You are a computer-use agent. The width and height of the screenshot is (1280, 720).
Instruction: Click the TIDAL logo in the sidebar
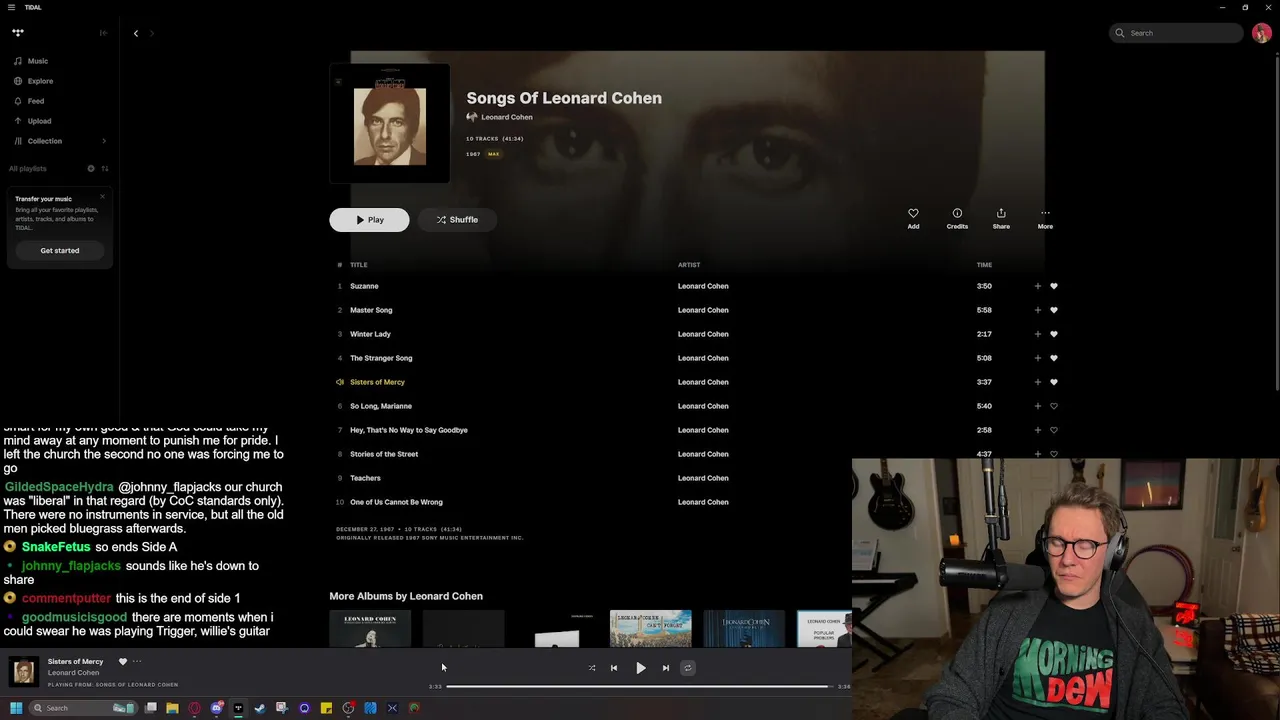(18, 33)
